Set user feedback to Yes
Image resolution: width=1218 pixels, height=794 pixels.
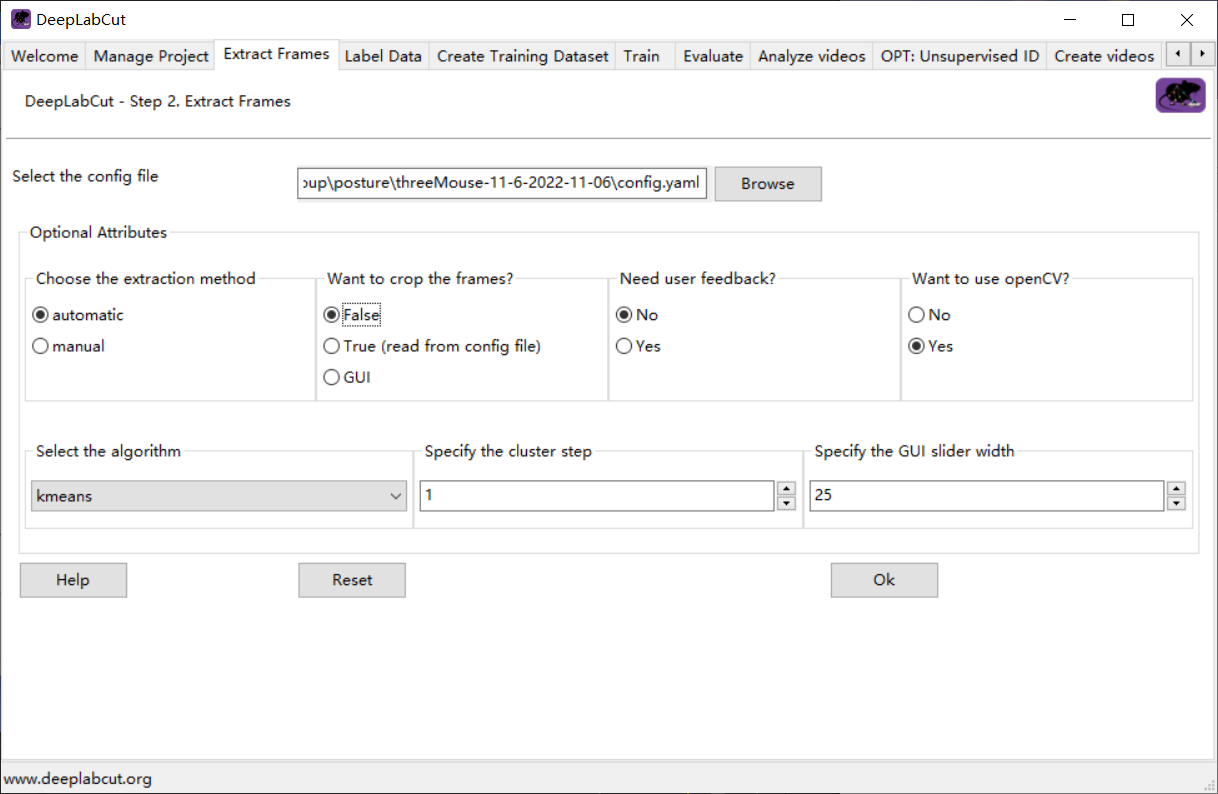pos(639,346)
